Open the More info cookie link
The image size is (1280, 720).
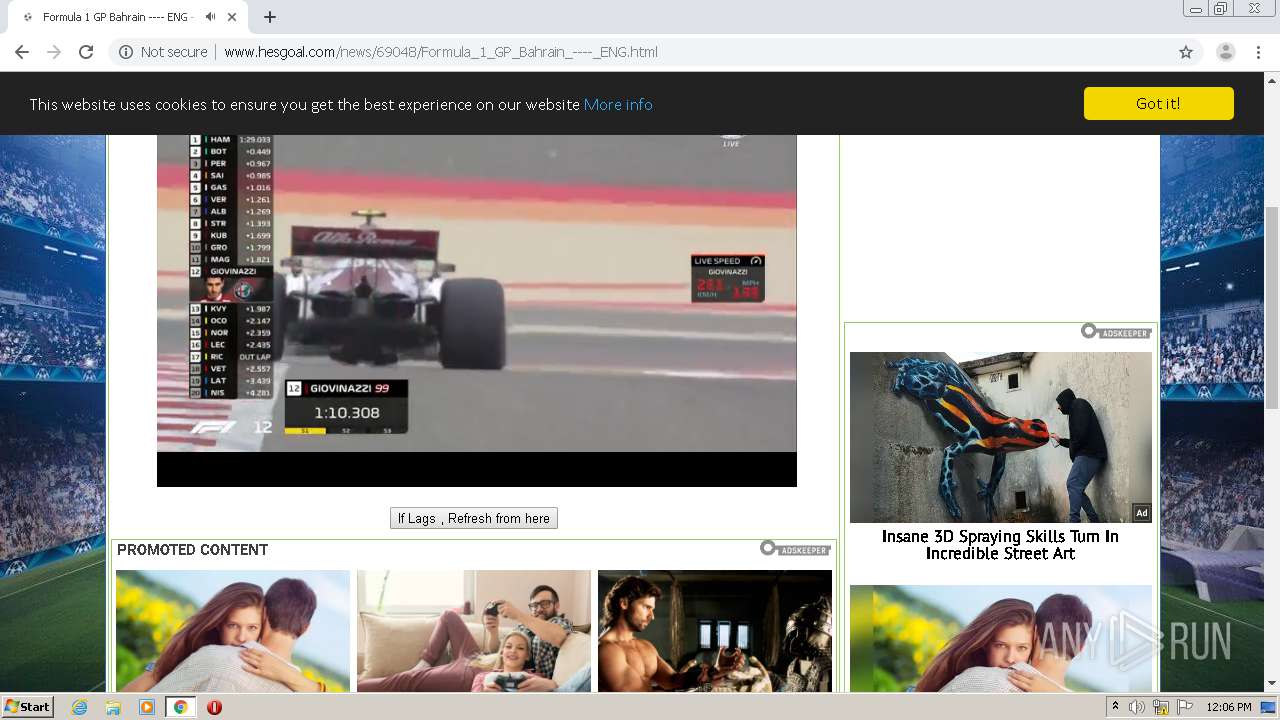point(618,104)
